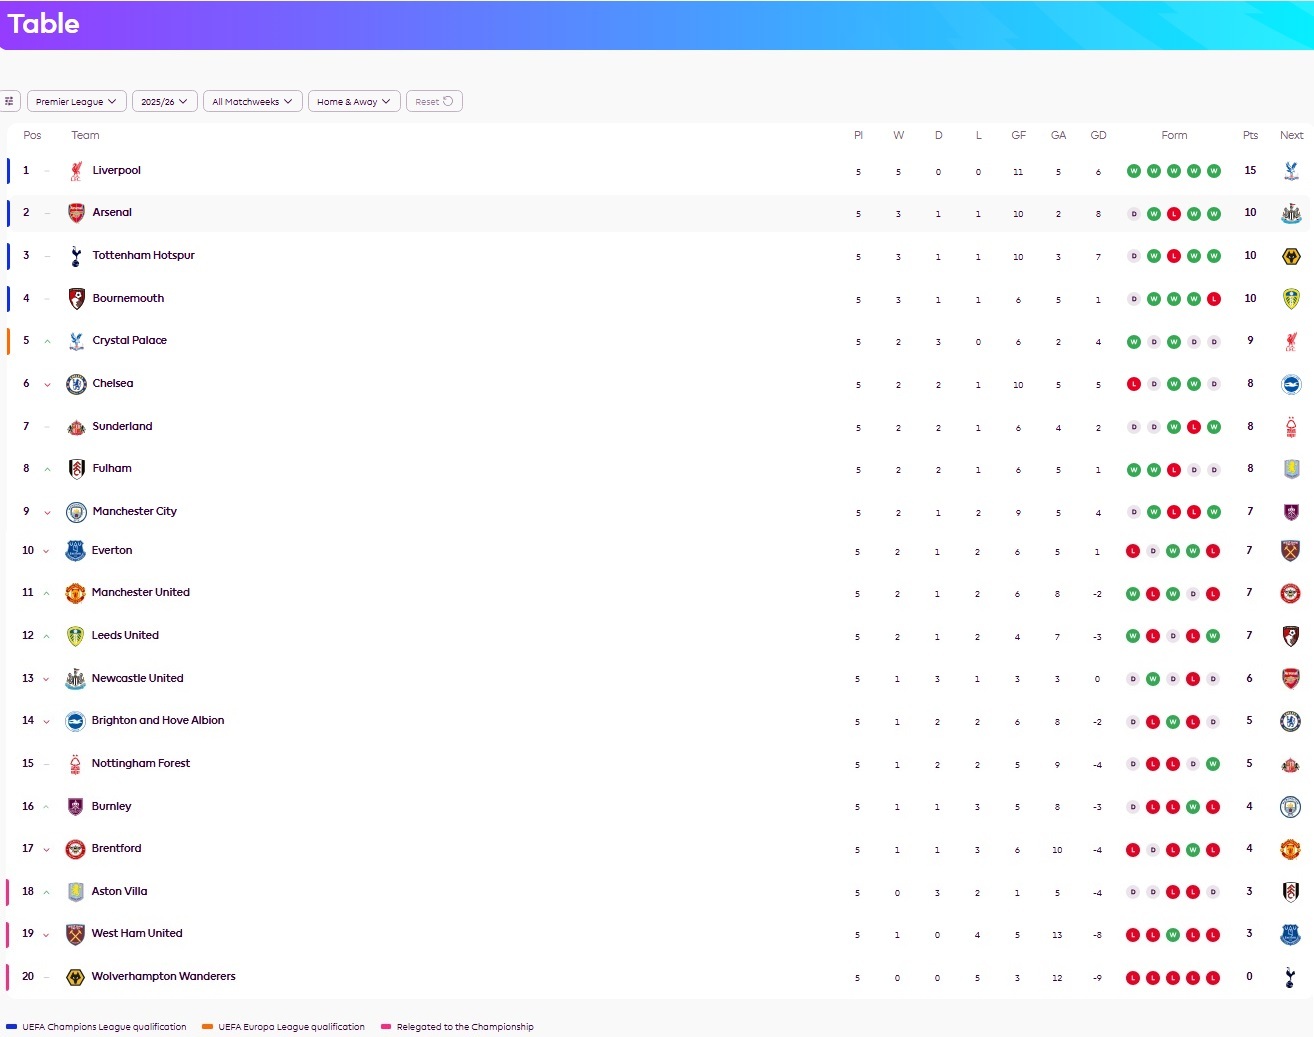Click Arsenal's red L form badge
This screenshot has width=1314, height=1037.
[x=1174, y=214]
